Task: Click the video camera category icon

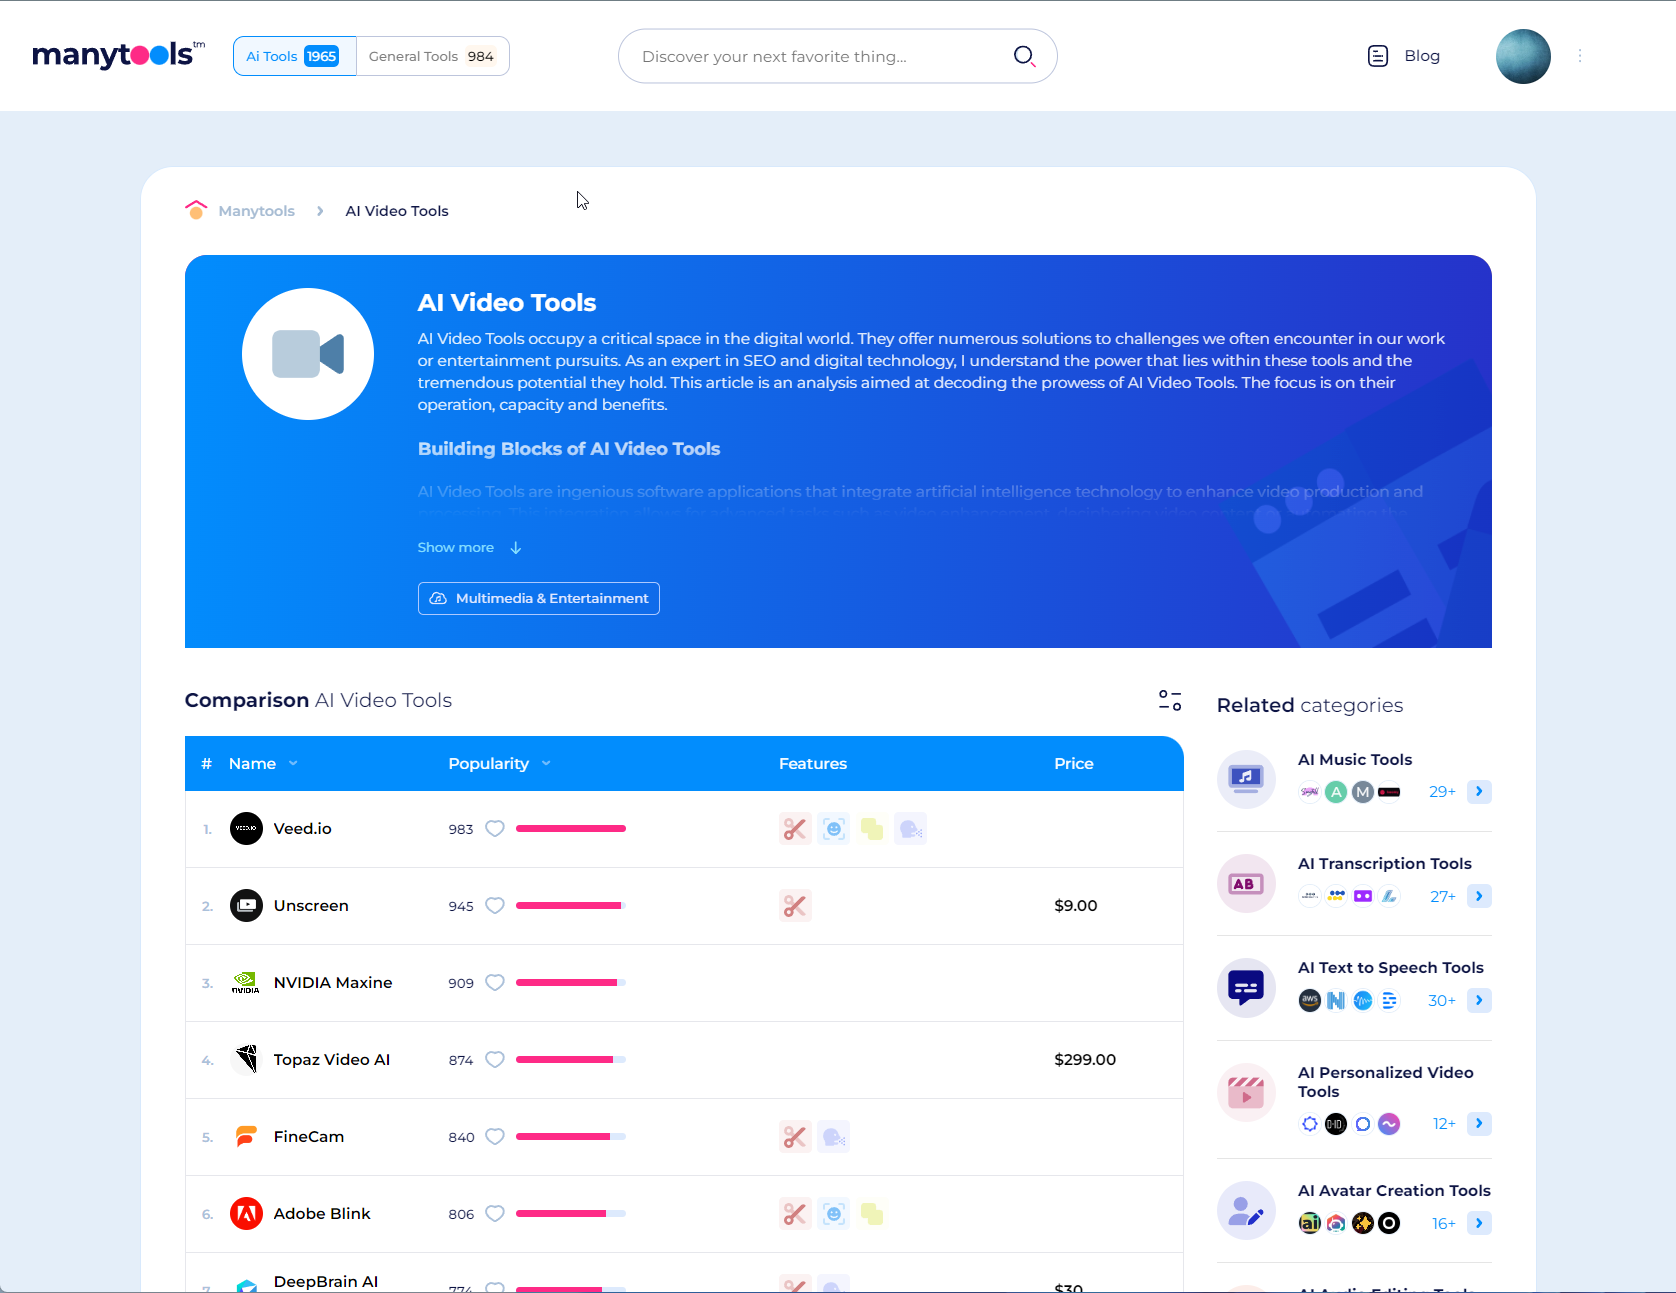Action: (x=308, y=354)
